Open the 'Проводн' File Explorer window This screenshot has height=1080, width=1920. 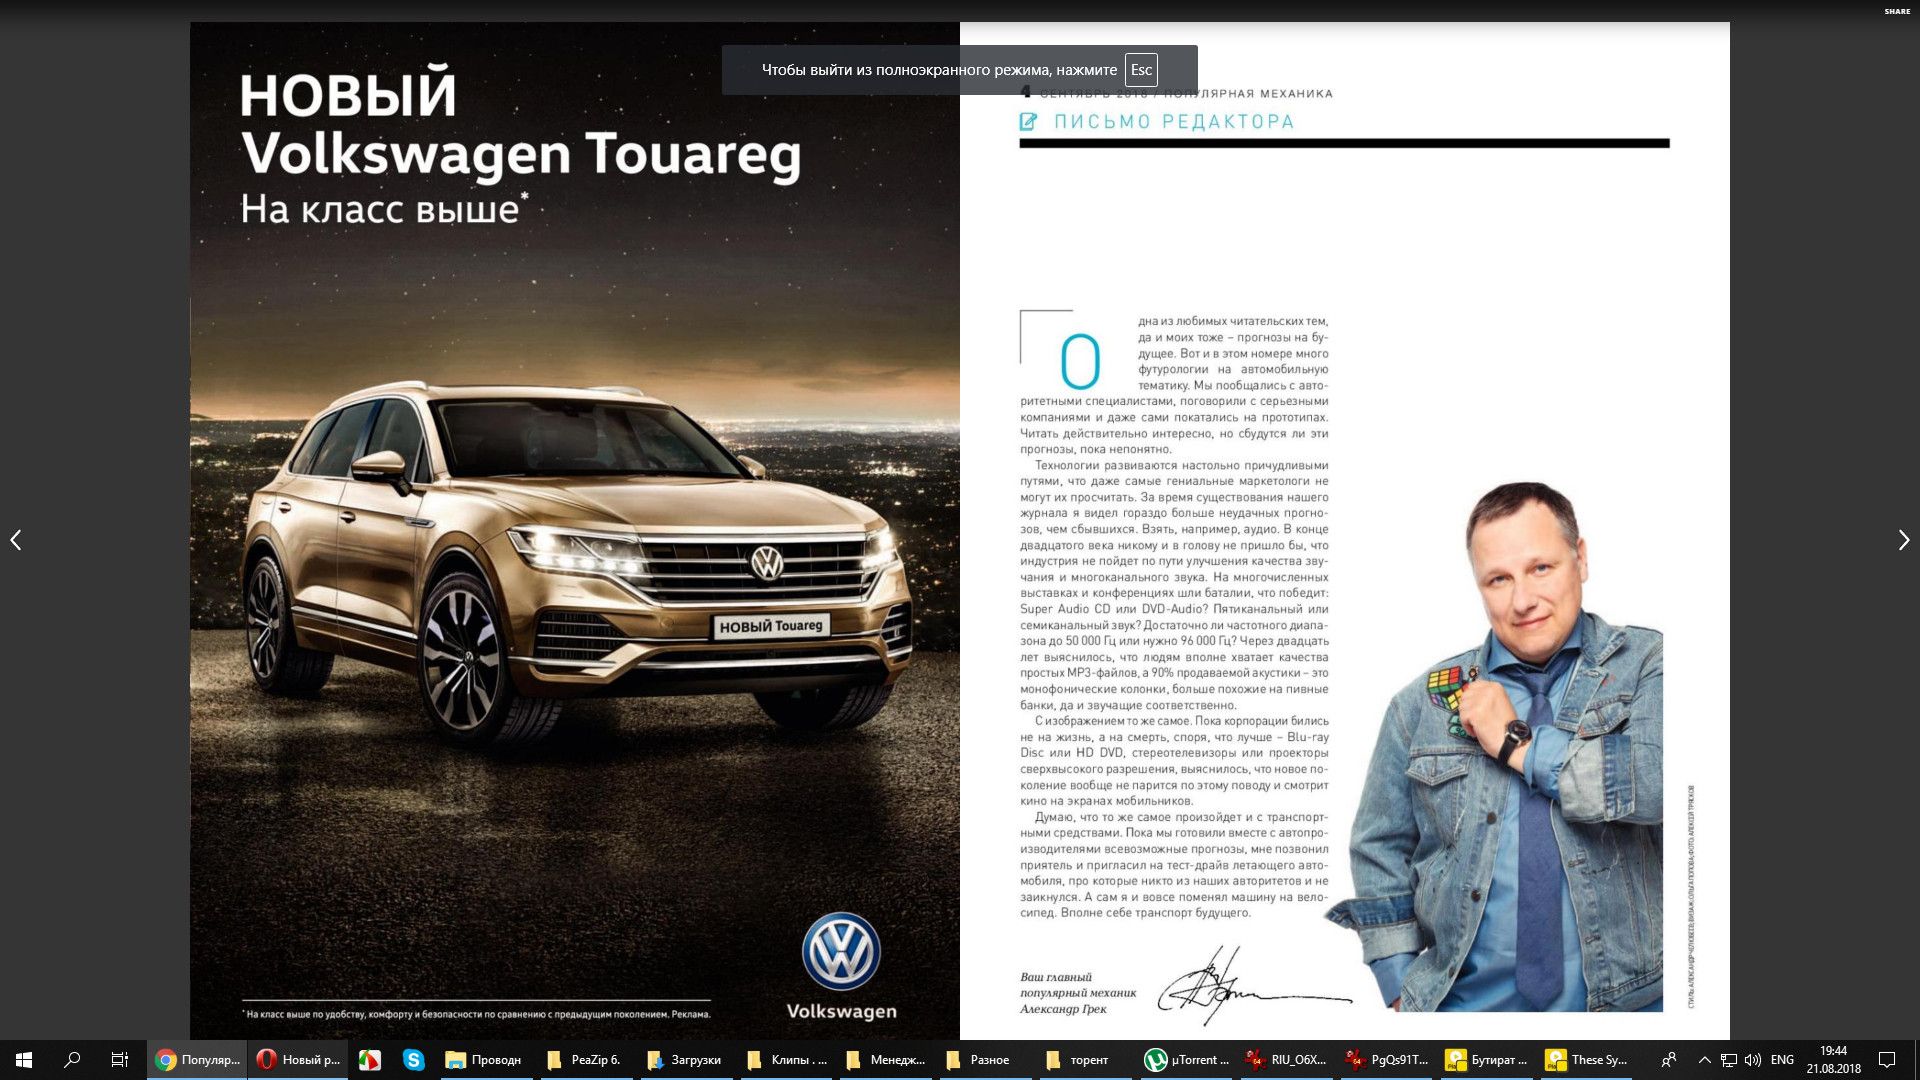tap(485, 1060)
